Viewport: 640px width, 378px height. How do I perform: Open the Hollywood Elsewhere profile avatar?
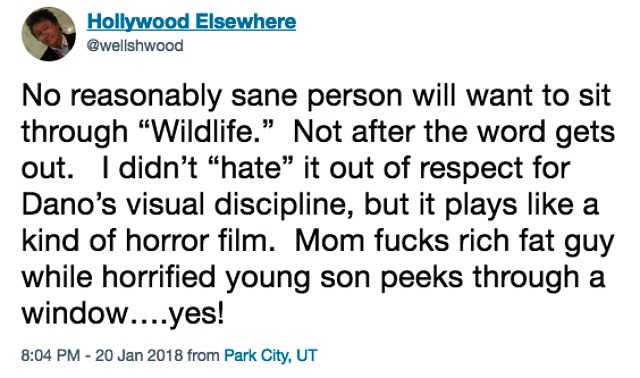(48, 34)
